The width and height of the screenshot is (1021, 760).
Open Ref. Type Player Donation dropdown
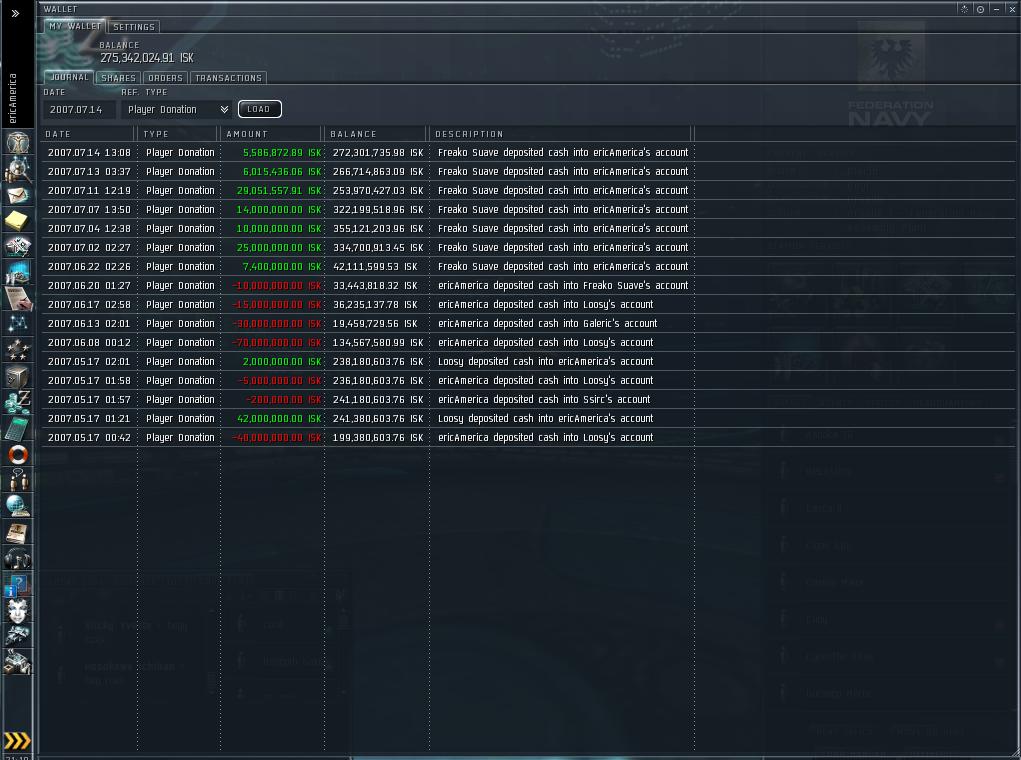[176, 109]
